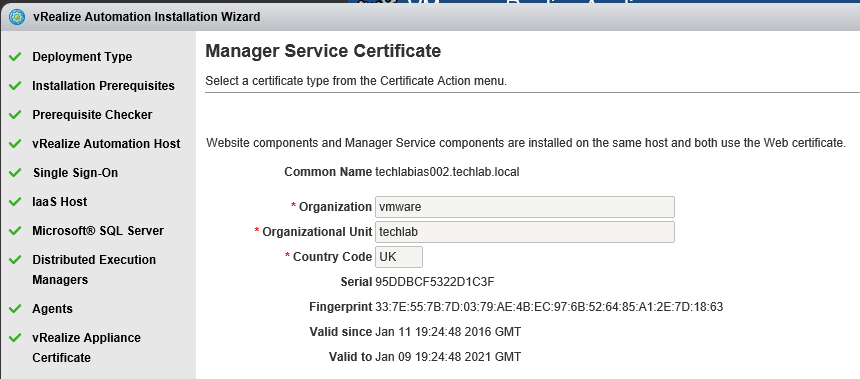Image resolution: width=860 pixels, height=379 pixels.
Task: Click the Organization field label
Action: tap(335, 207)
